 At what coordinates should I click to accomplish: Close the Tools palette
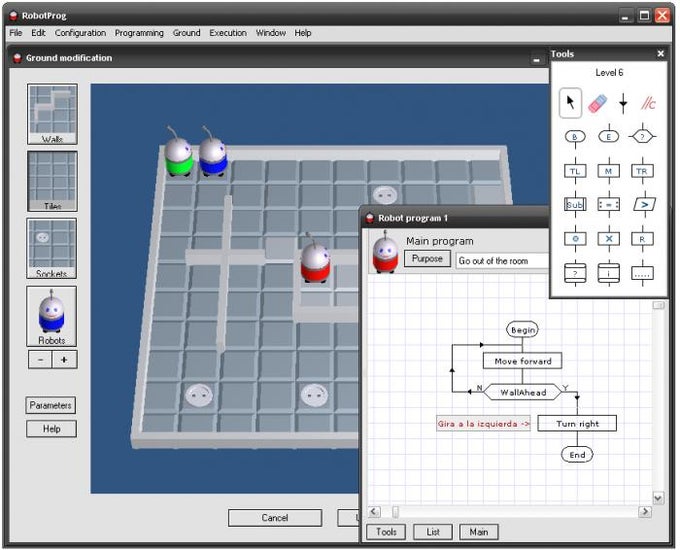[660, 53]
